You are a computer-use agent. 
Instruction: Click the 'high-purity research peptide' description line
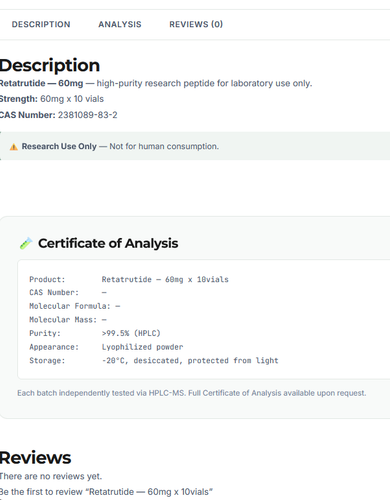tap(156, 83)
